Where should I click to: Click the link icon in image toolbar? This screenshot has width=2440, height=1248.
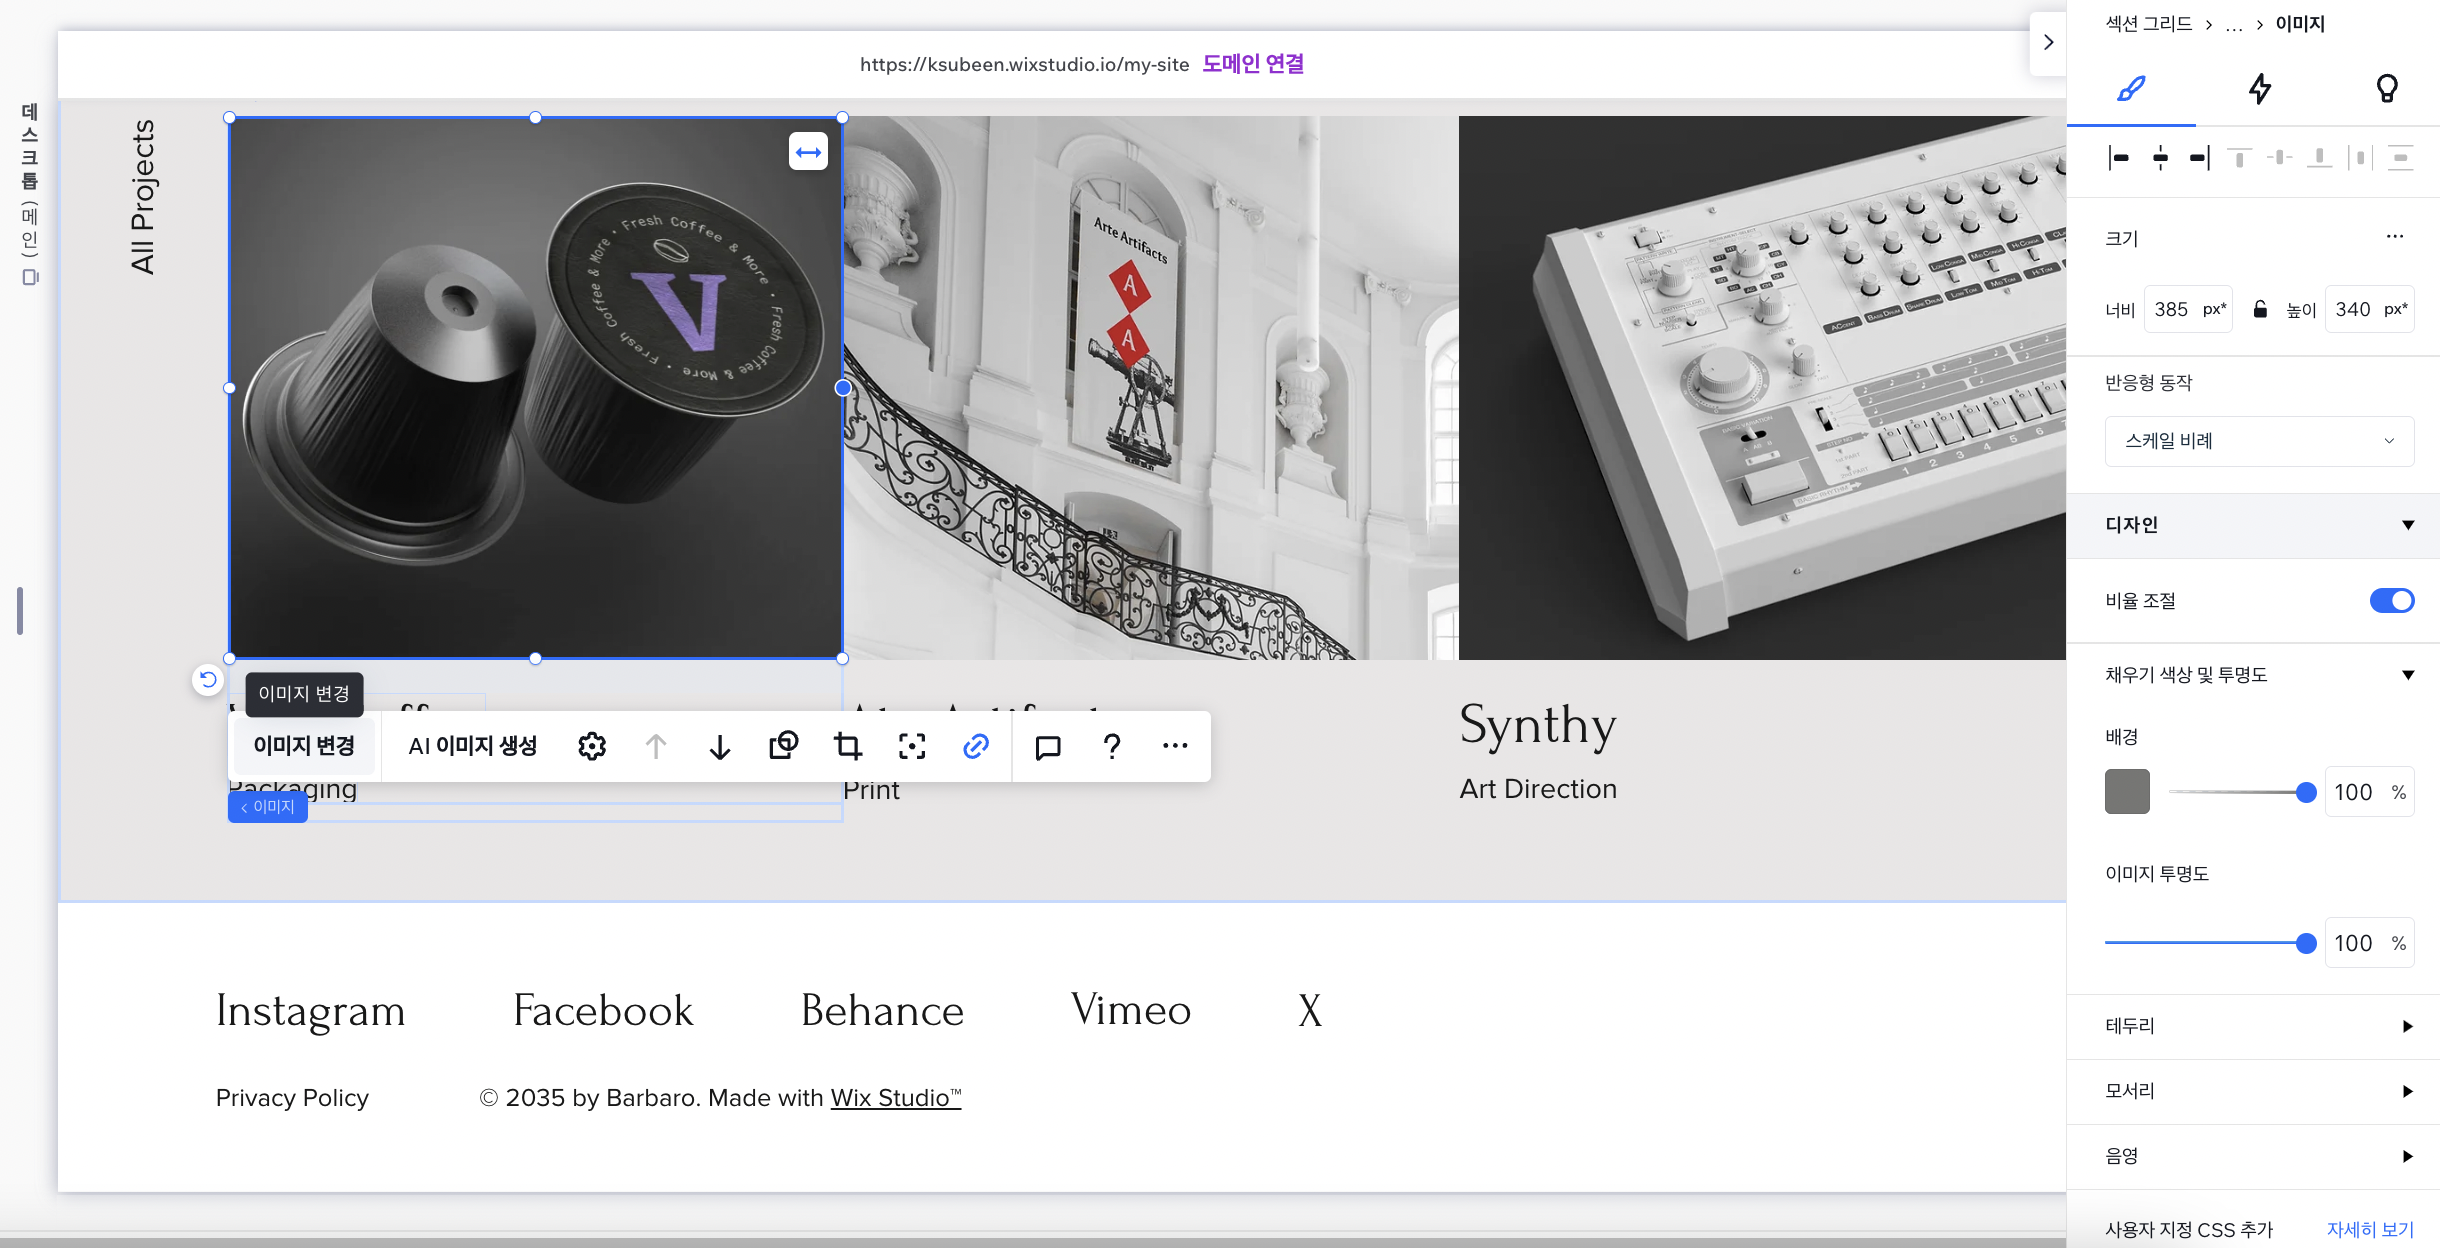(x=975, y=746)
